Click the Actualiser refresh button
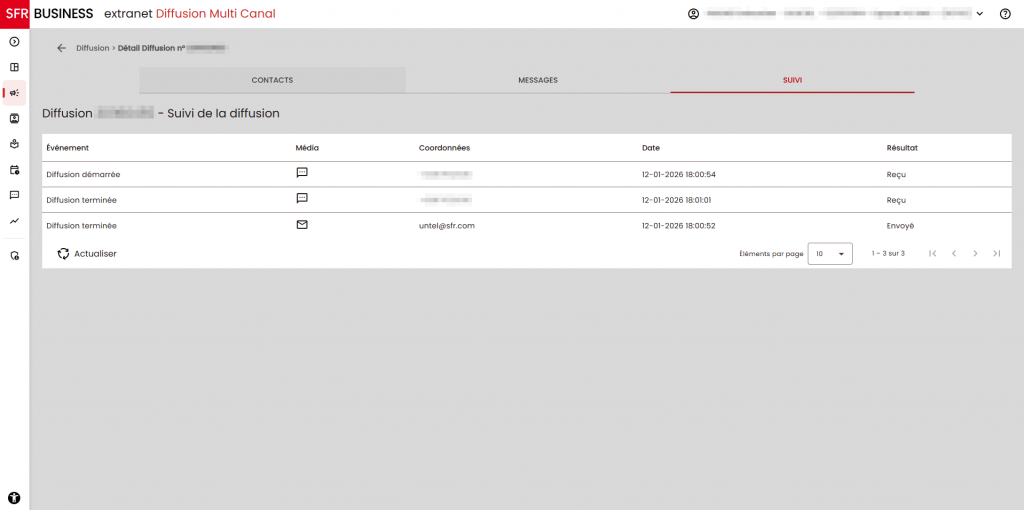The width and height of the screenshot is (1024, 510). pyautogui.click(x=87, y=254)
